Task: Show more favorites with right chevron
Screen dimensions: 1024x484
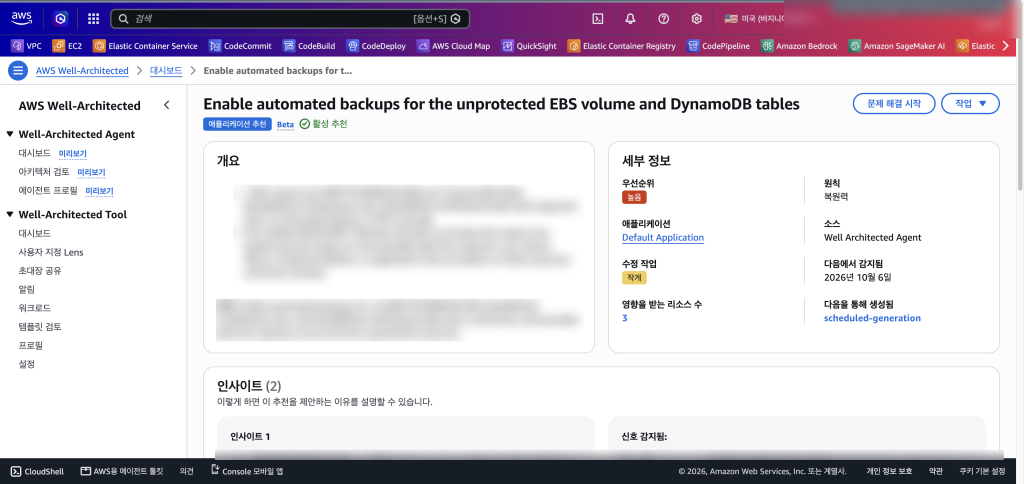Action: pos(1006,46)
